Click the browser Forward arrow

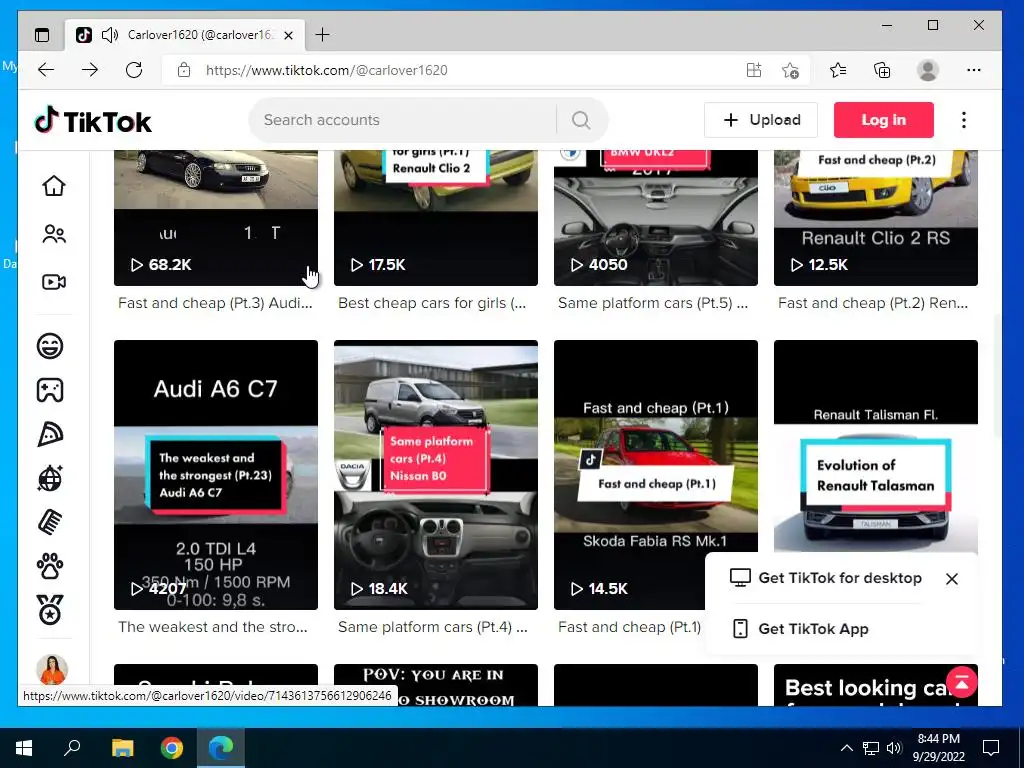pyautogui.click(x=90, y=70)
